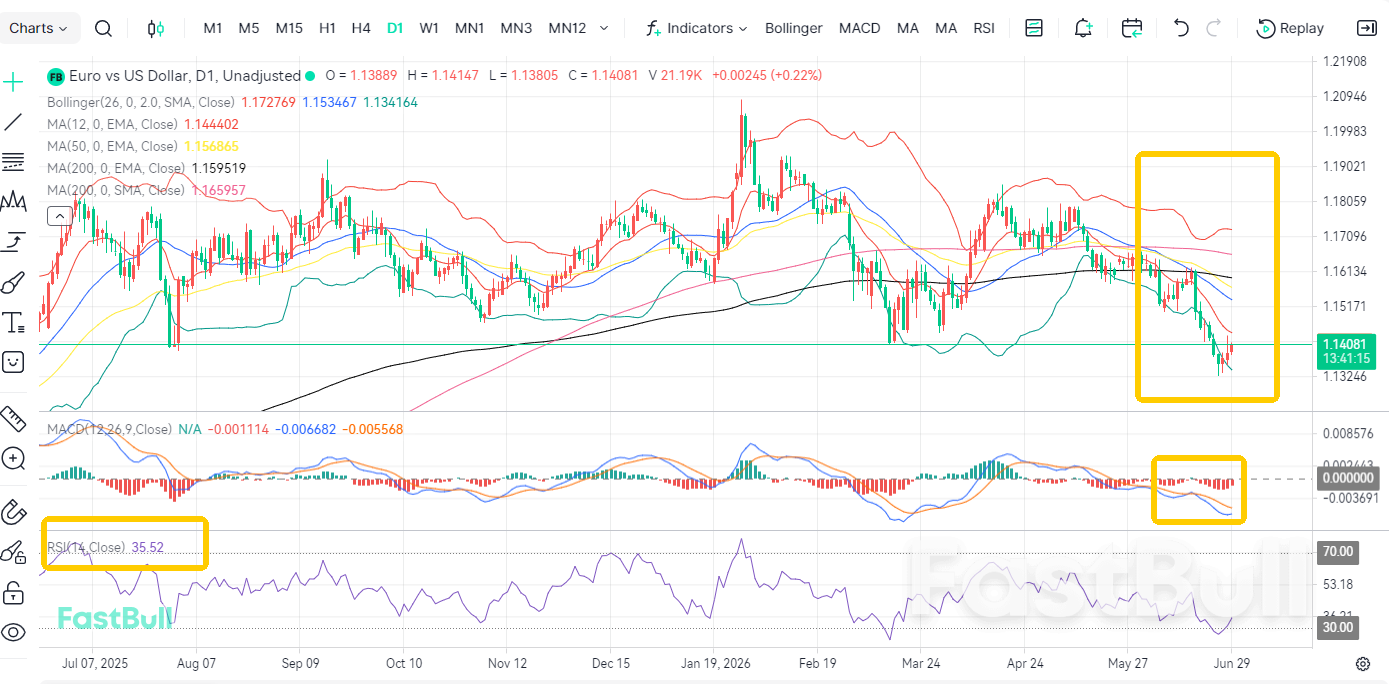This screenshot has width=1389, height=684.
Task: Open the emoji sticker tool
Action: pos(13,362)
